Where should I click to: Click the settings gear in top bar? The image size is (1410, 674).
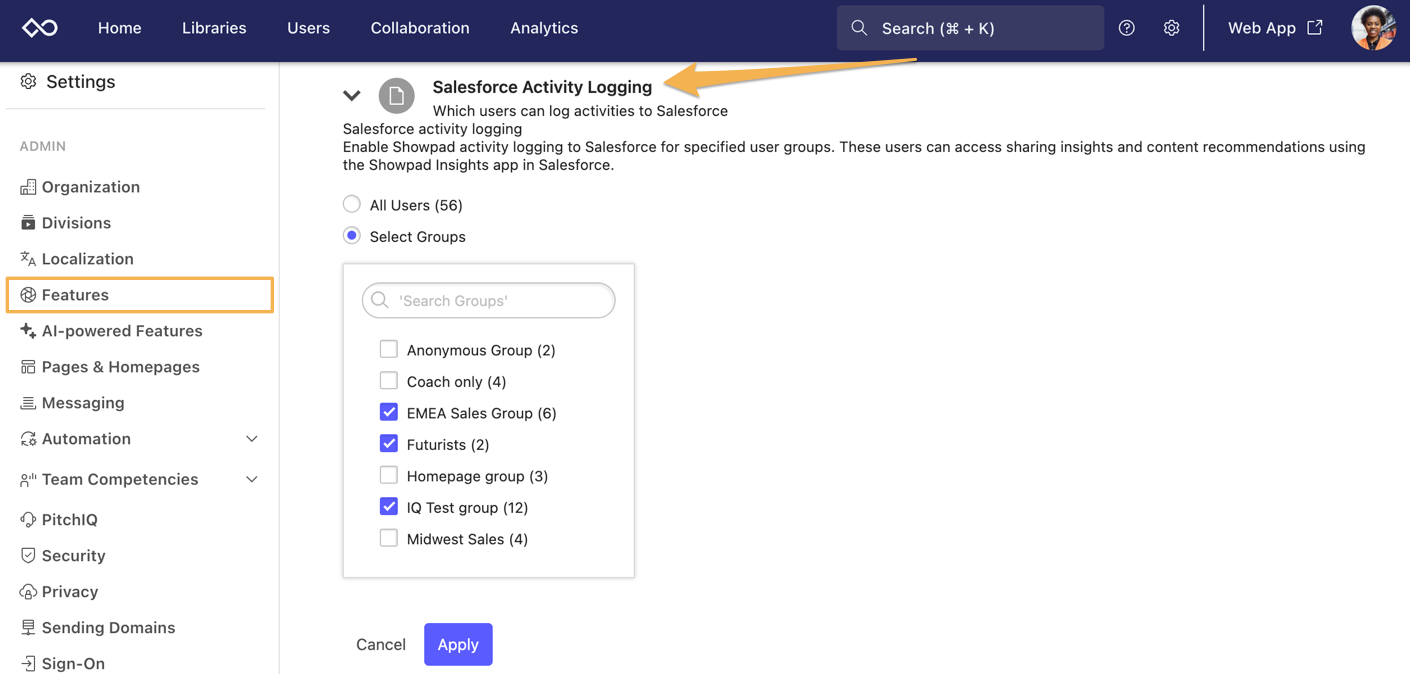(1171, 28)
